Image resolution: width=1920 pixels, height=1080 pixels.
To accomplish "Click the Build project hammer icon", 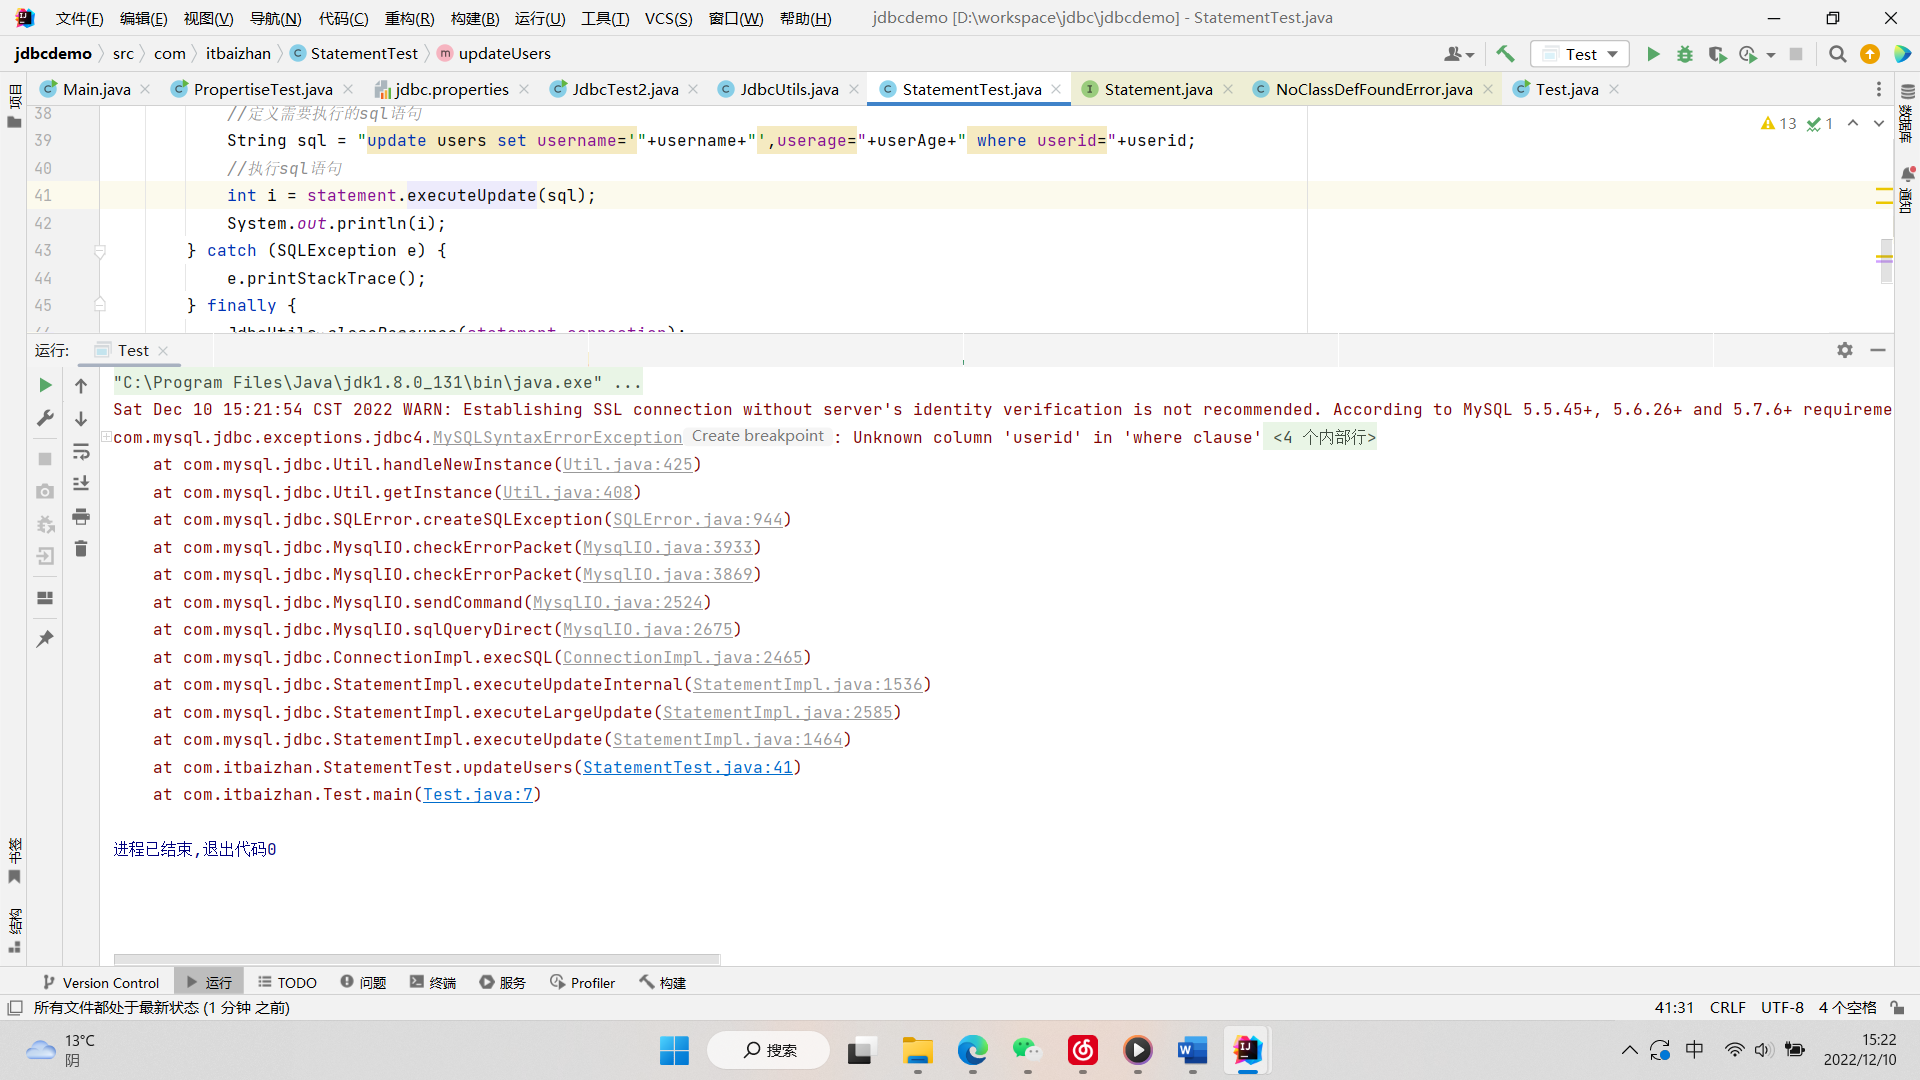I will point(1505,54).
